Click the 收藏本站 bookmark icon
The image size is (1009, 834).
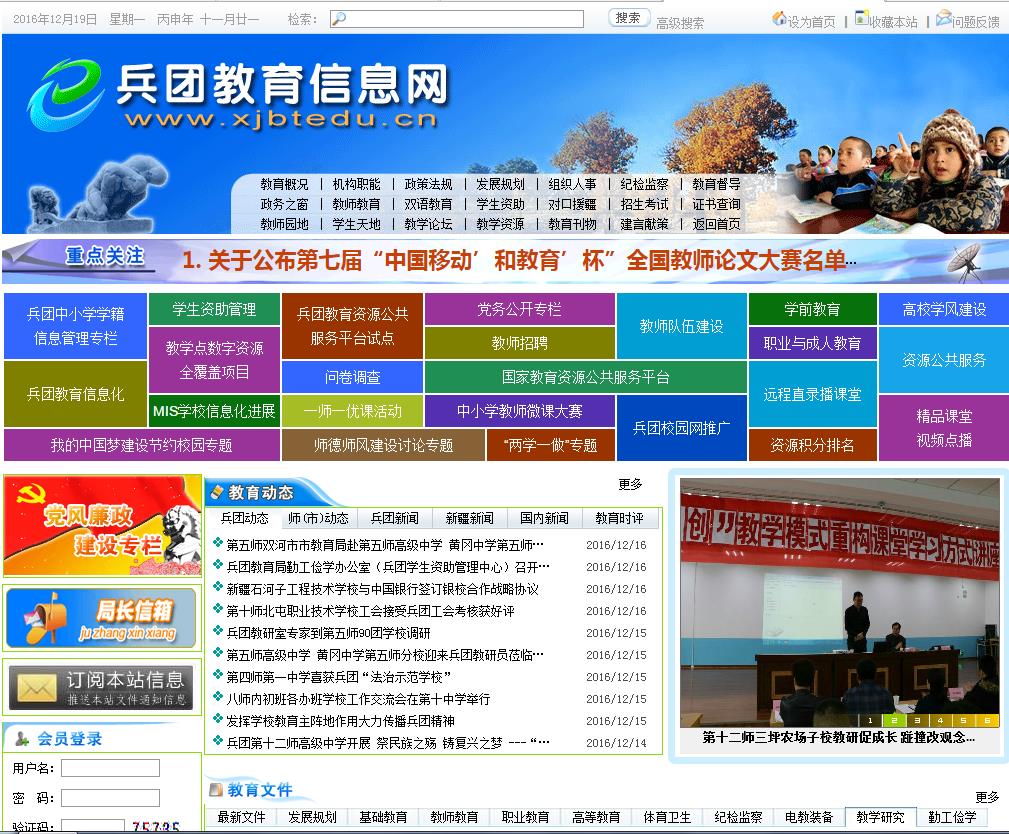point(861,18)
